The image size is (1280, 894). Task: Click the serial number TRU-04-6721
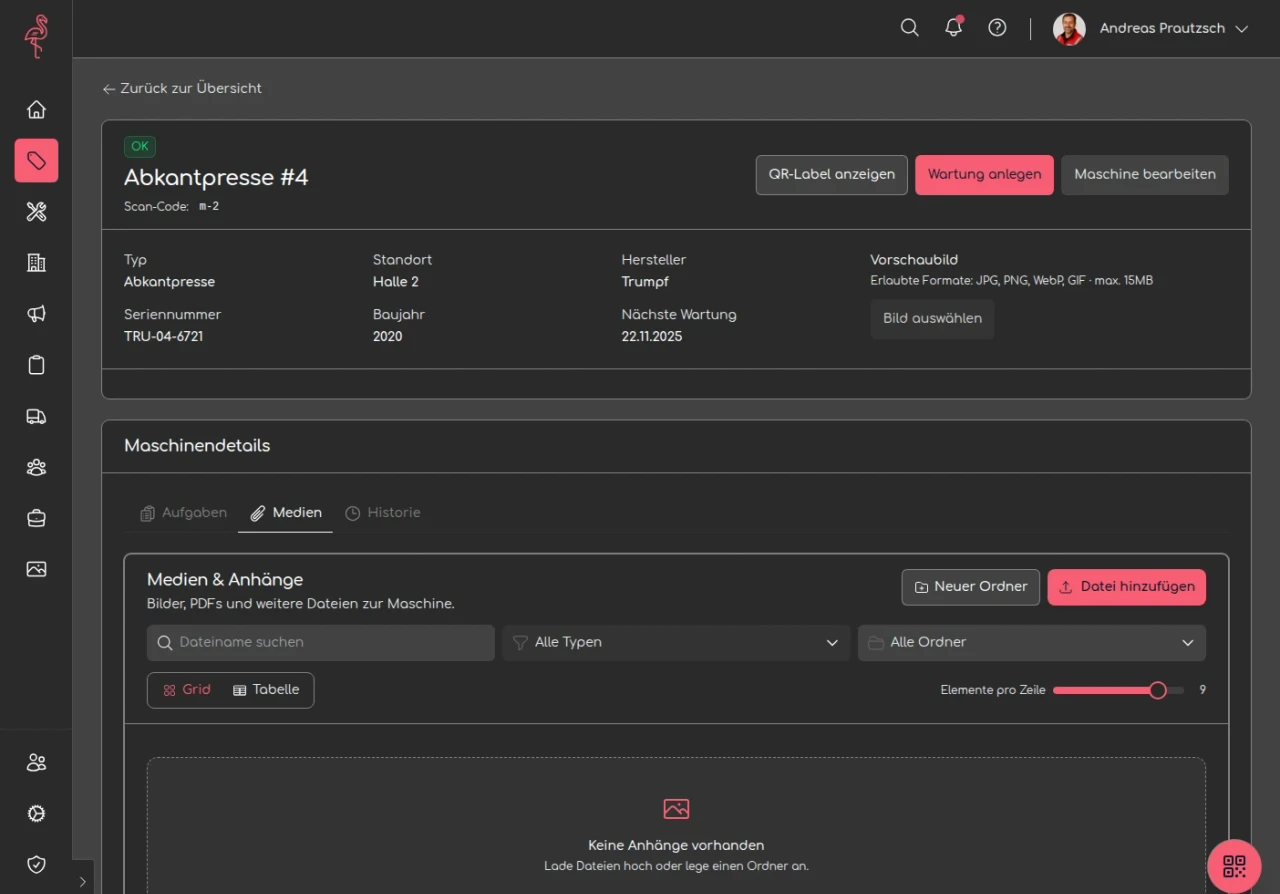pyautogui.click(x=164, y=336)
